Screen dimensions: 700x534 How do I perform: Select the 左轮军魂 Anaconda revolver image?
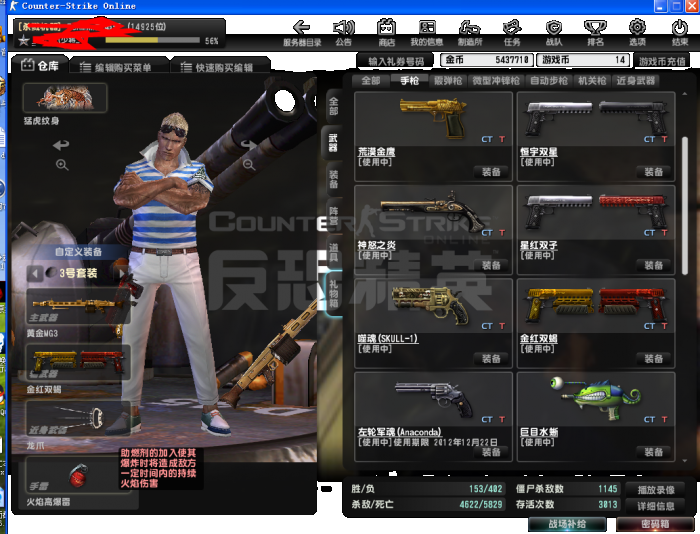coord(434,398)
